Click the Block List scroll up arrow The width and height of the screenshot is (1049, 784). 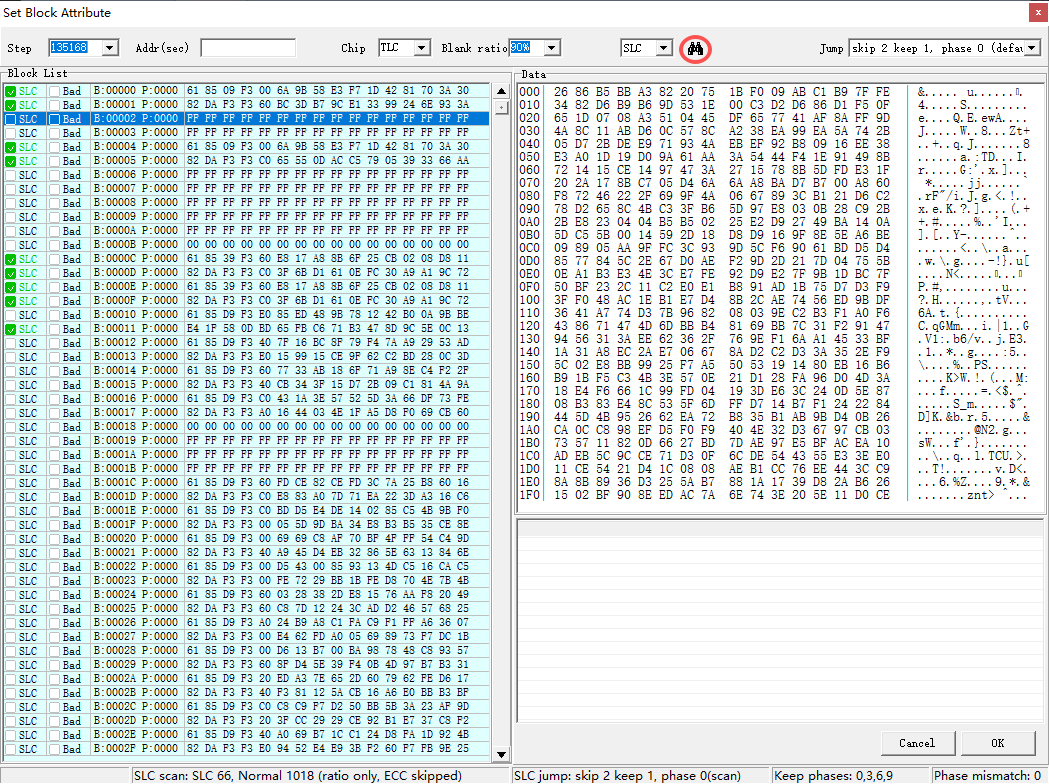pos(501,91)
